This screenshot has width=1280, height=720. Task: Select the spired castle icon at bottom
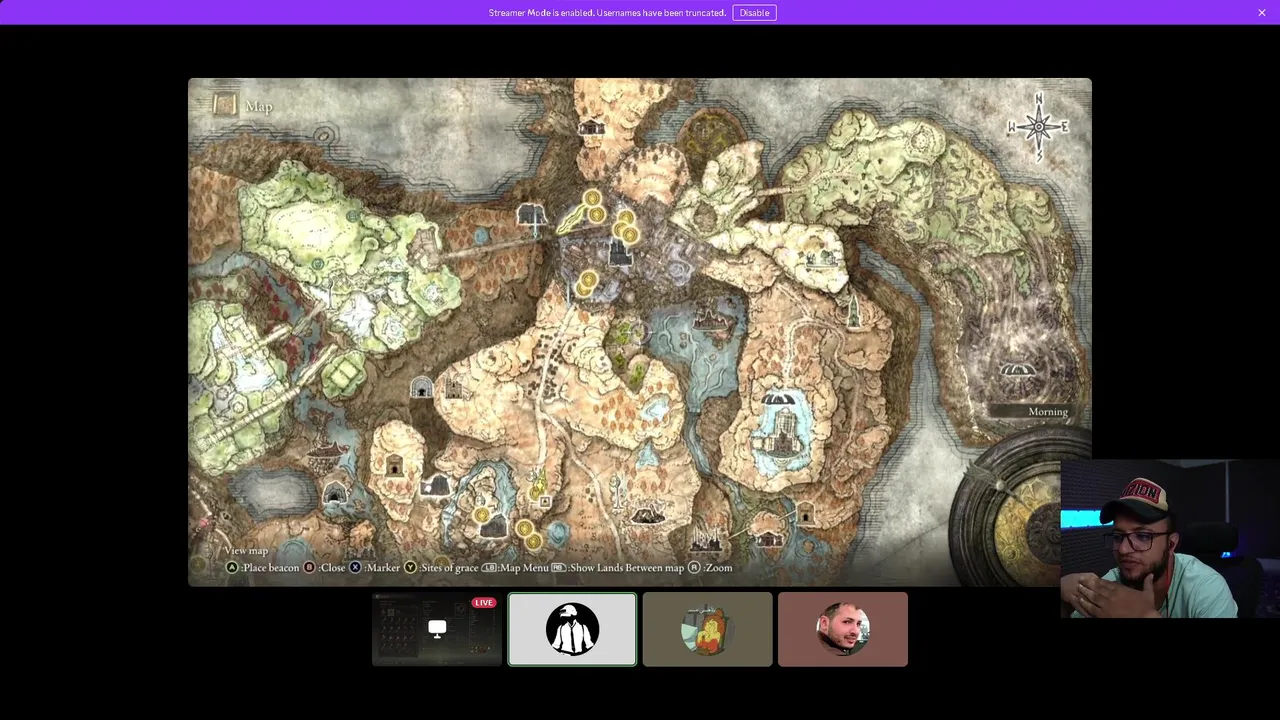pyautogui.click(x=707, y=538)
